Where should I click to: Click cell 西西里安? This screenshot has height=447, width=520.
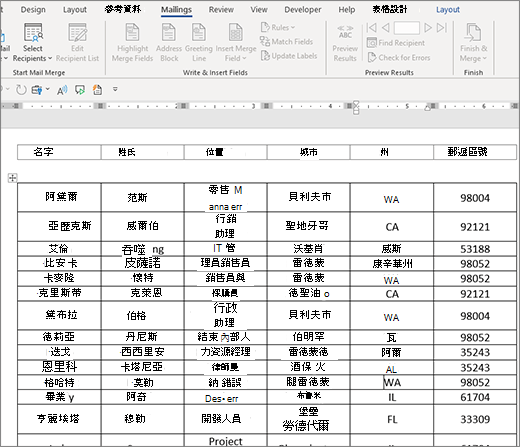coord(142,352)
